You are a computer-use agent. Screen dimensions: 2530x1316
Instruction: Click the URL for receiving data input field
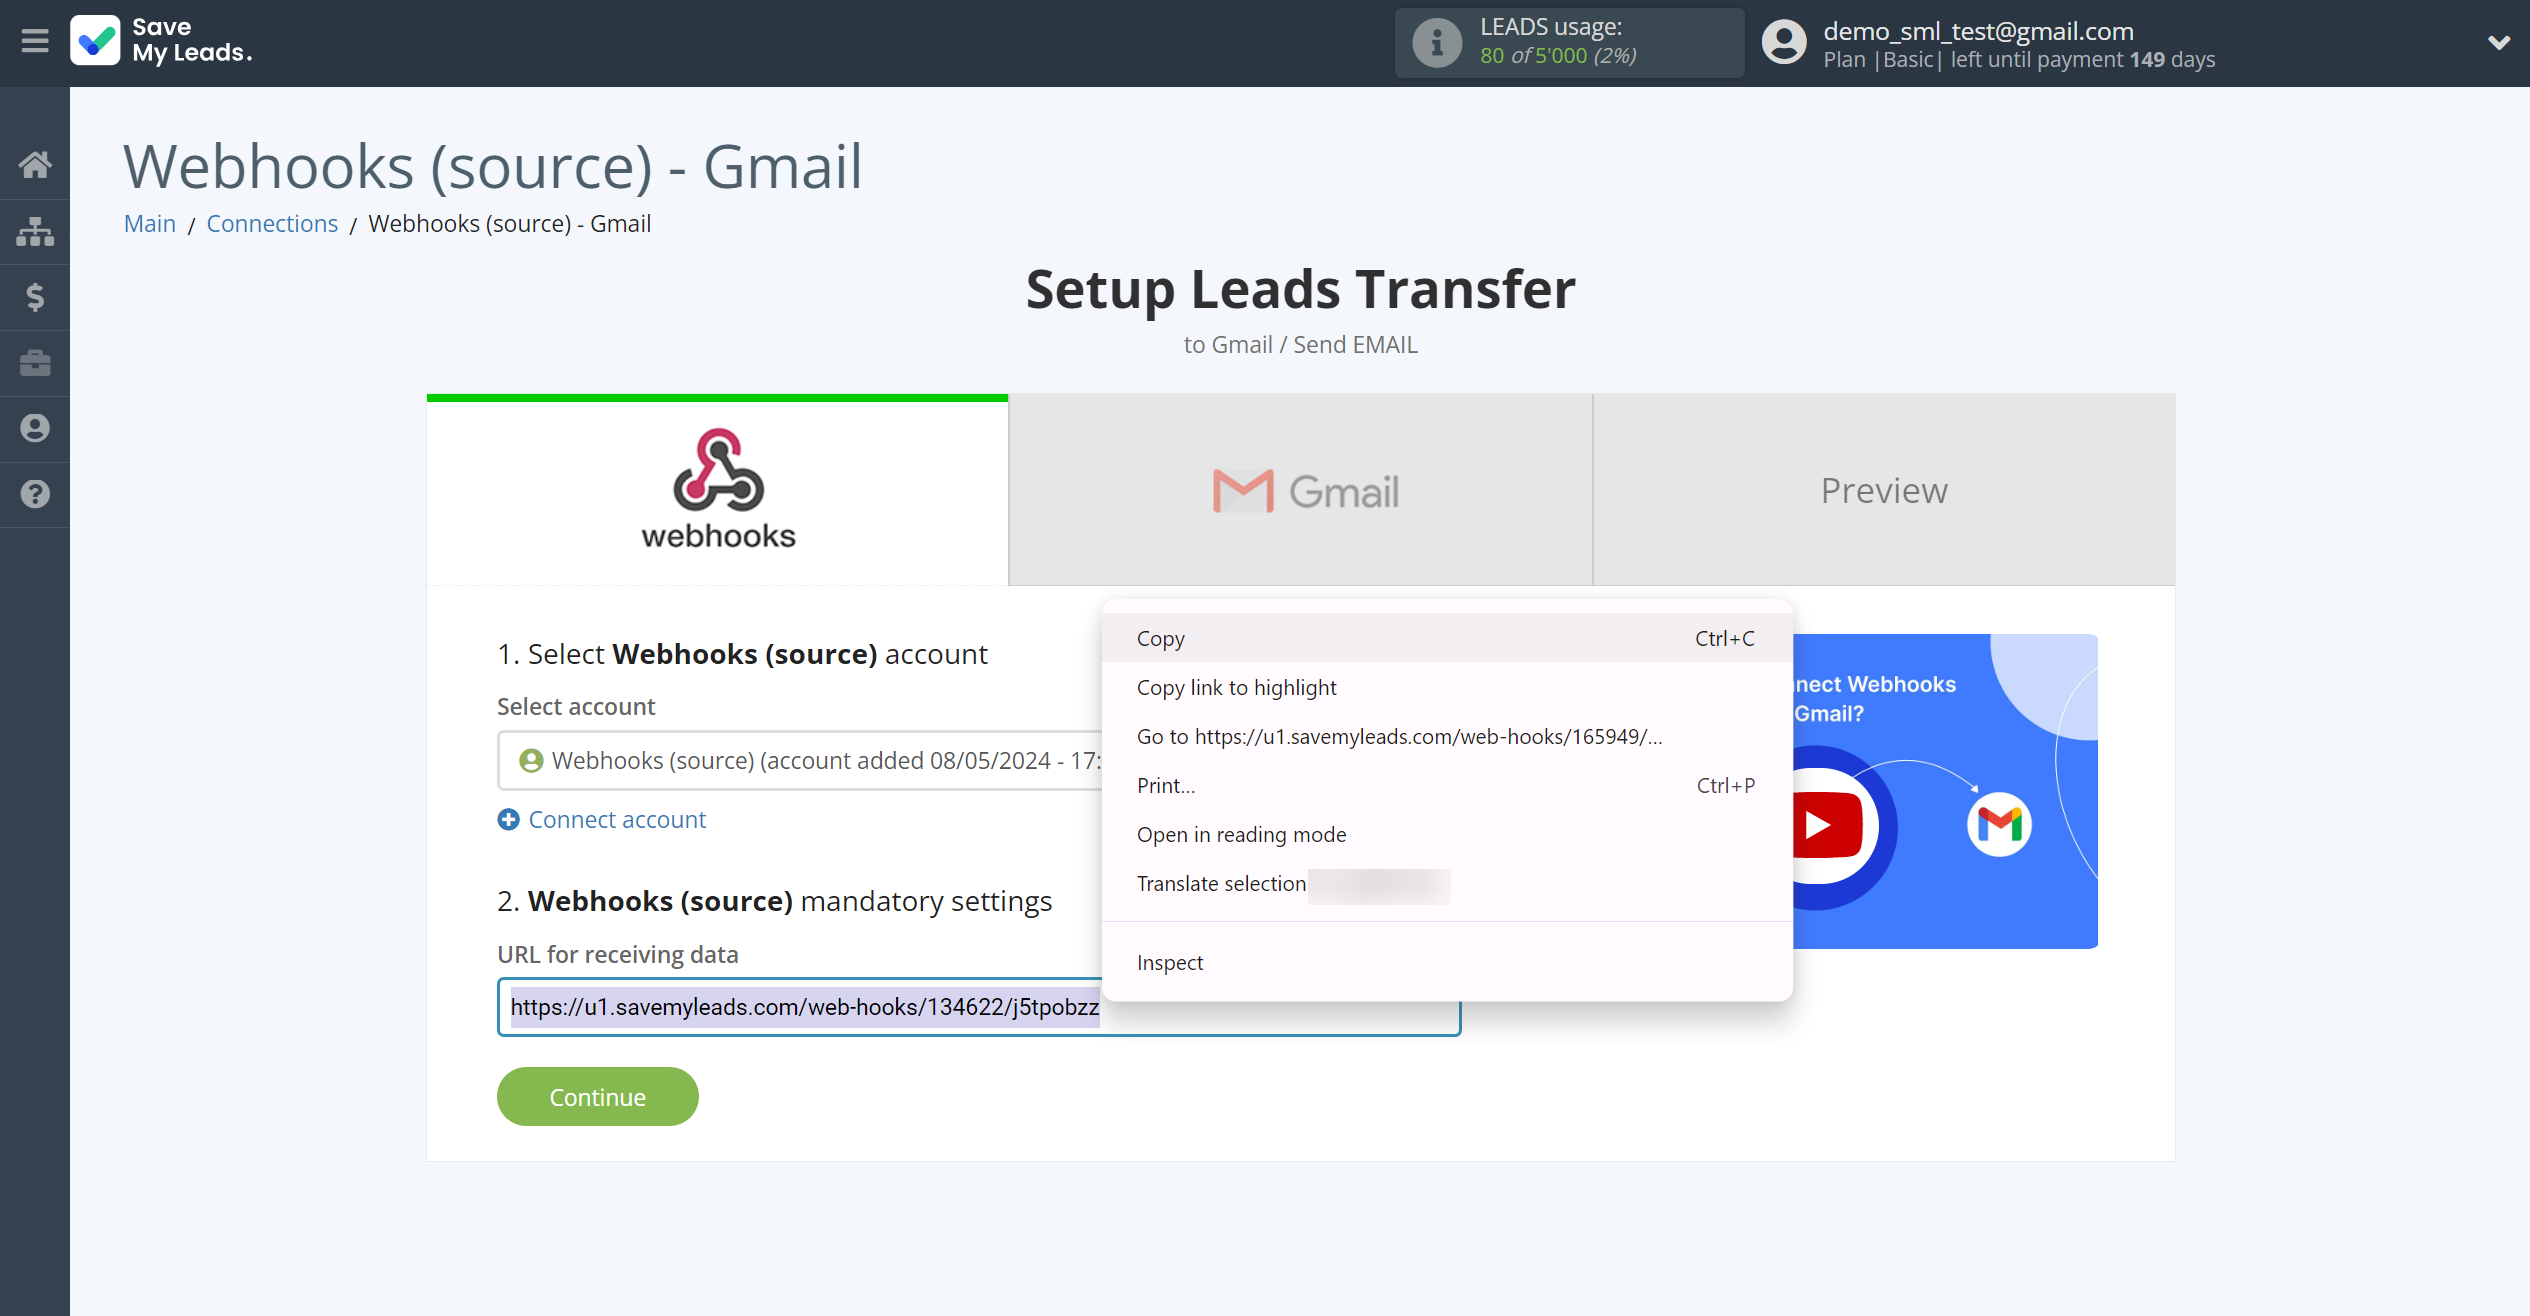(976, 1006)
